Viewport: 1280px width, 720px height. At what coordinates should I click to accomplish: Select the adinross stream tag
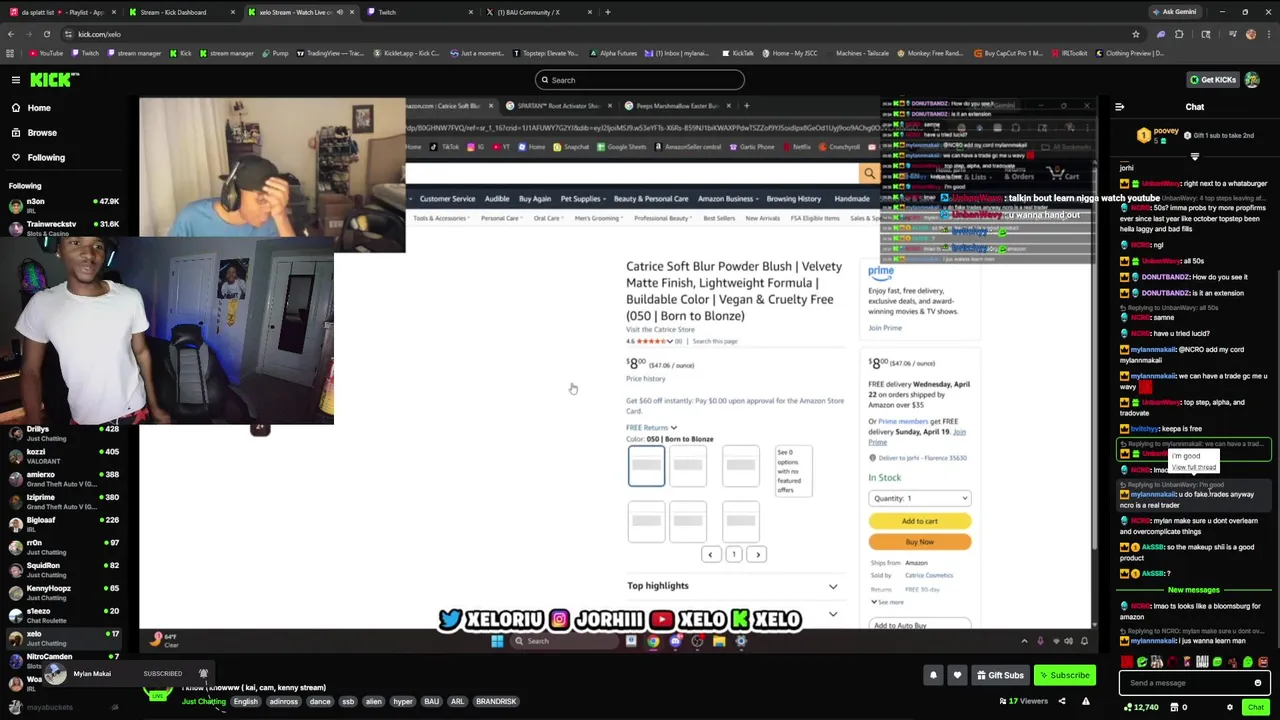point(284,702)
